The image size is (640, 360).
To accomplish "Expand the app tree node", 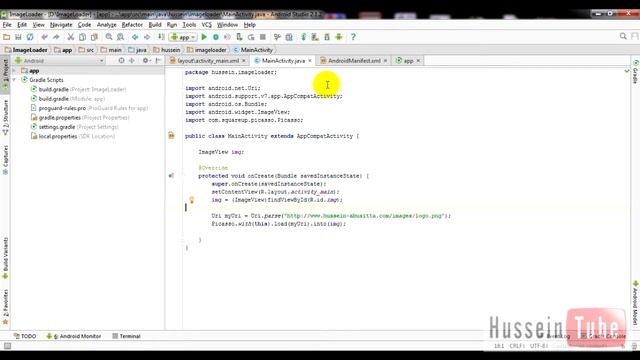I will click(x=14, y=71).
